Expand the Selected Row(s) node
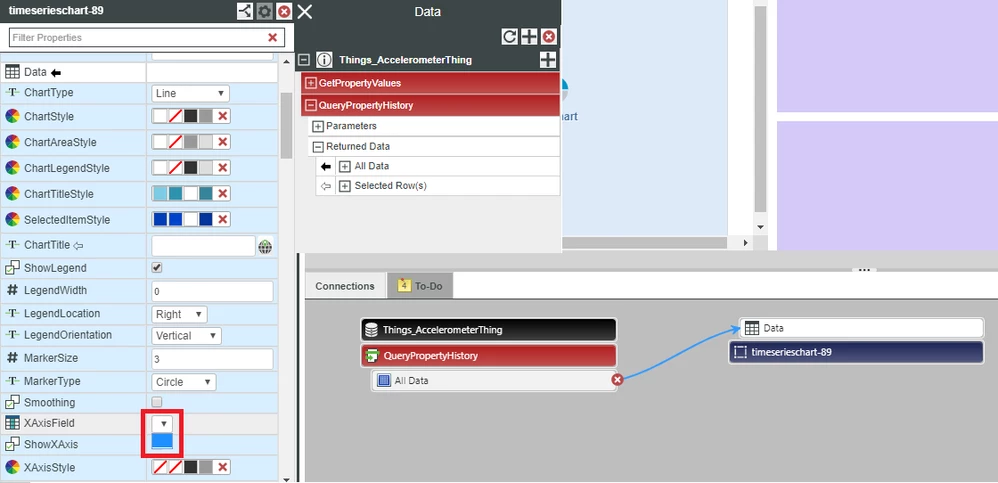The width and height of the screenshot is (998, 483). click(345, 186)
